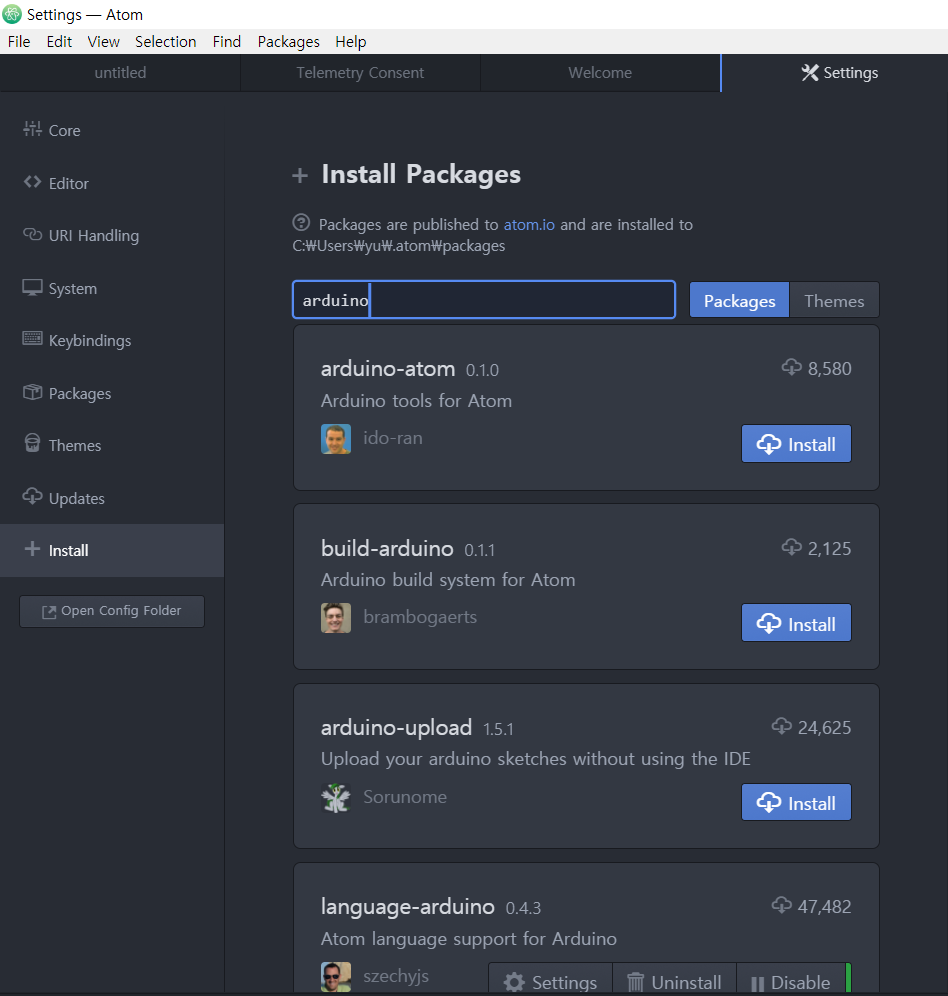Click the arduino-upload download count icon
The image size is (948, 996).
pyautogui.click(x=782, y=726)
